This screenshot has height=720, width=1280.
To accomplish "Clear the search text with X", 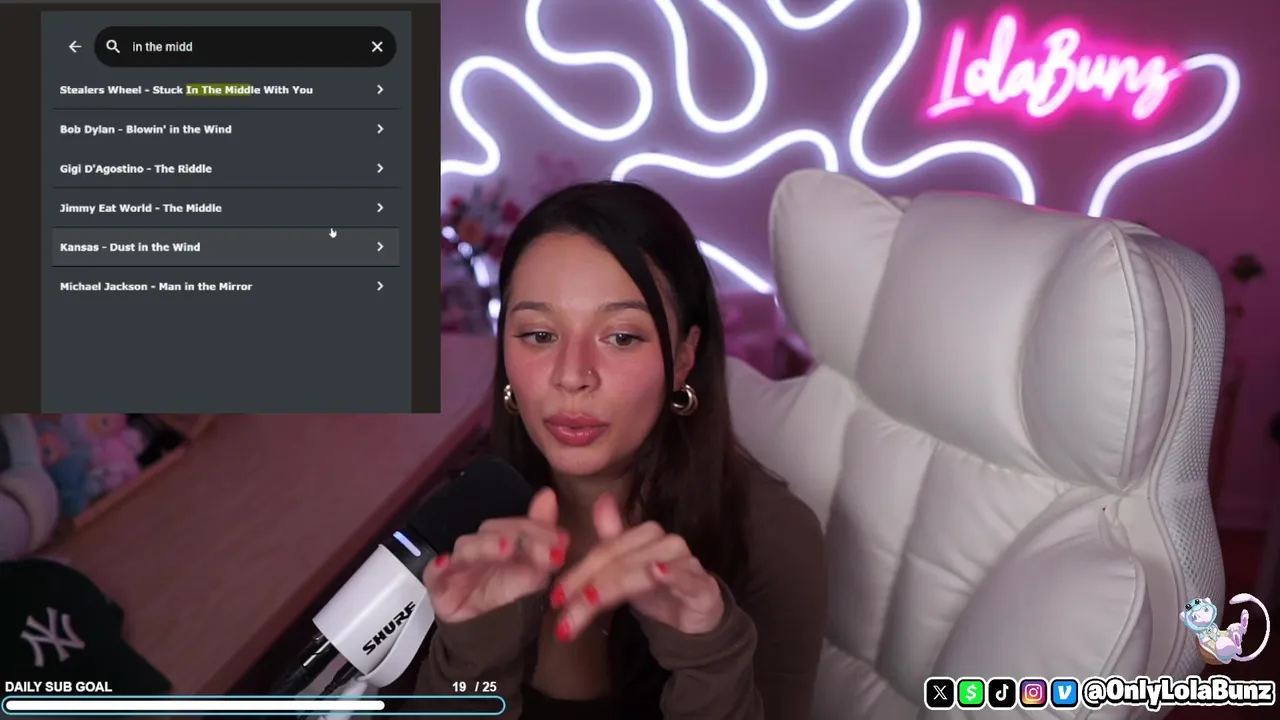I will coord(377,47).
